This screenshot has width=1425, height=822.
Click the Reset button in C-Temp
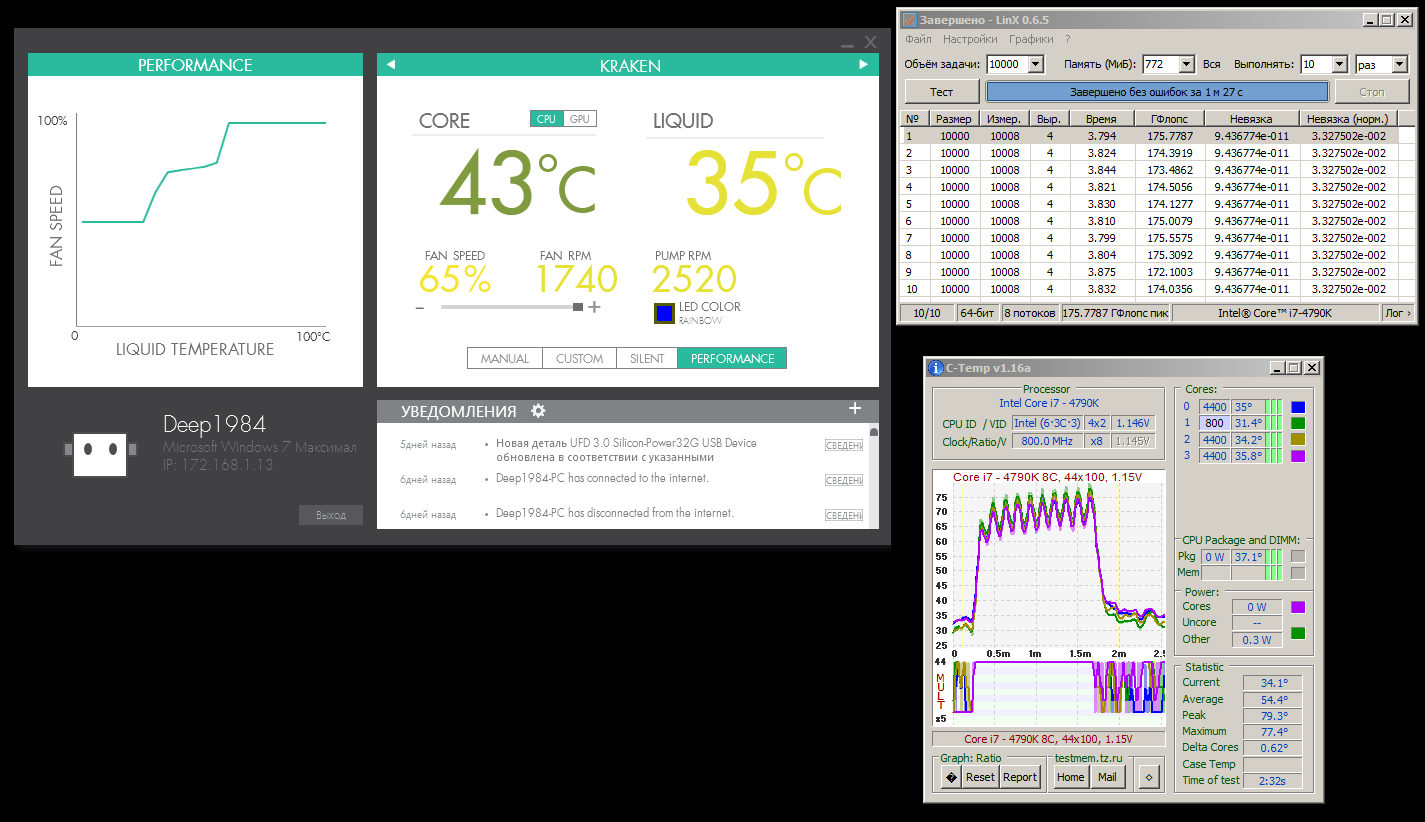980,777
